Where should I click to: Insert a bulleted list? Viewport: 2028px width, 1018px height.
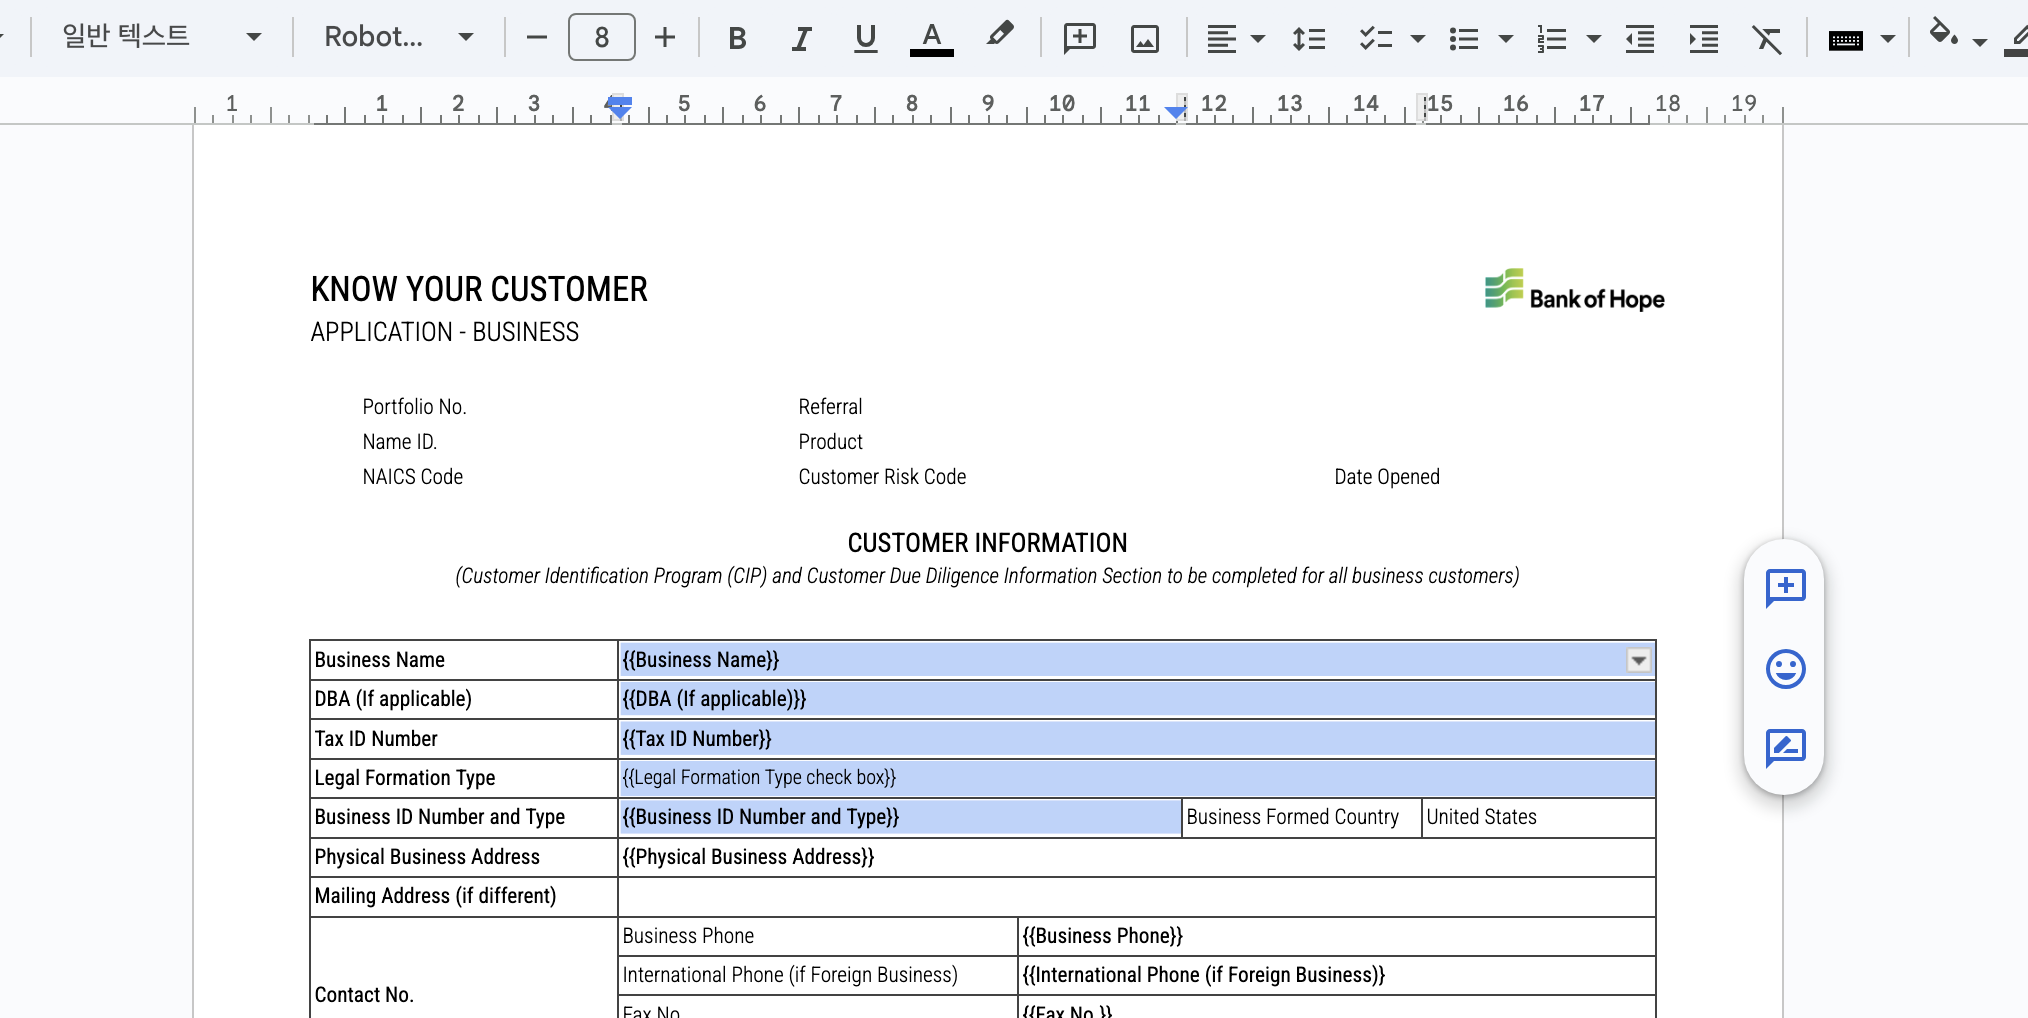1464,38
